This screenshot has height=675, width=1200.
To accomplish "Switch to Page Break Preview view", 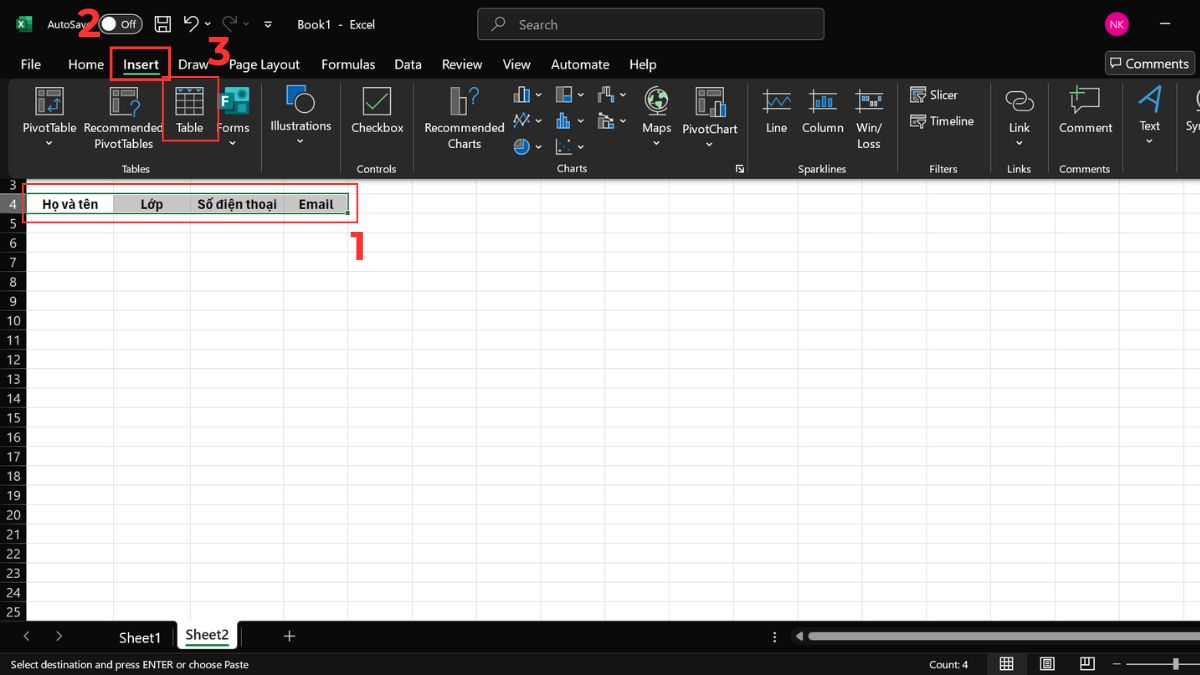I will [x=1087, y=663].
